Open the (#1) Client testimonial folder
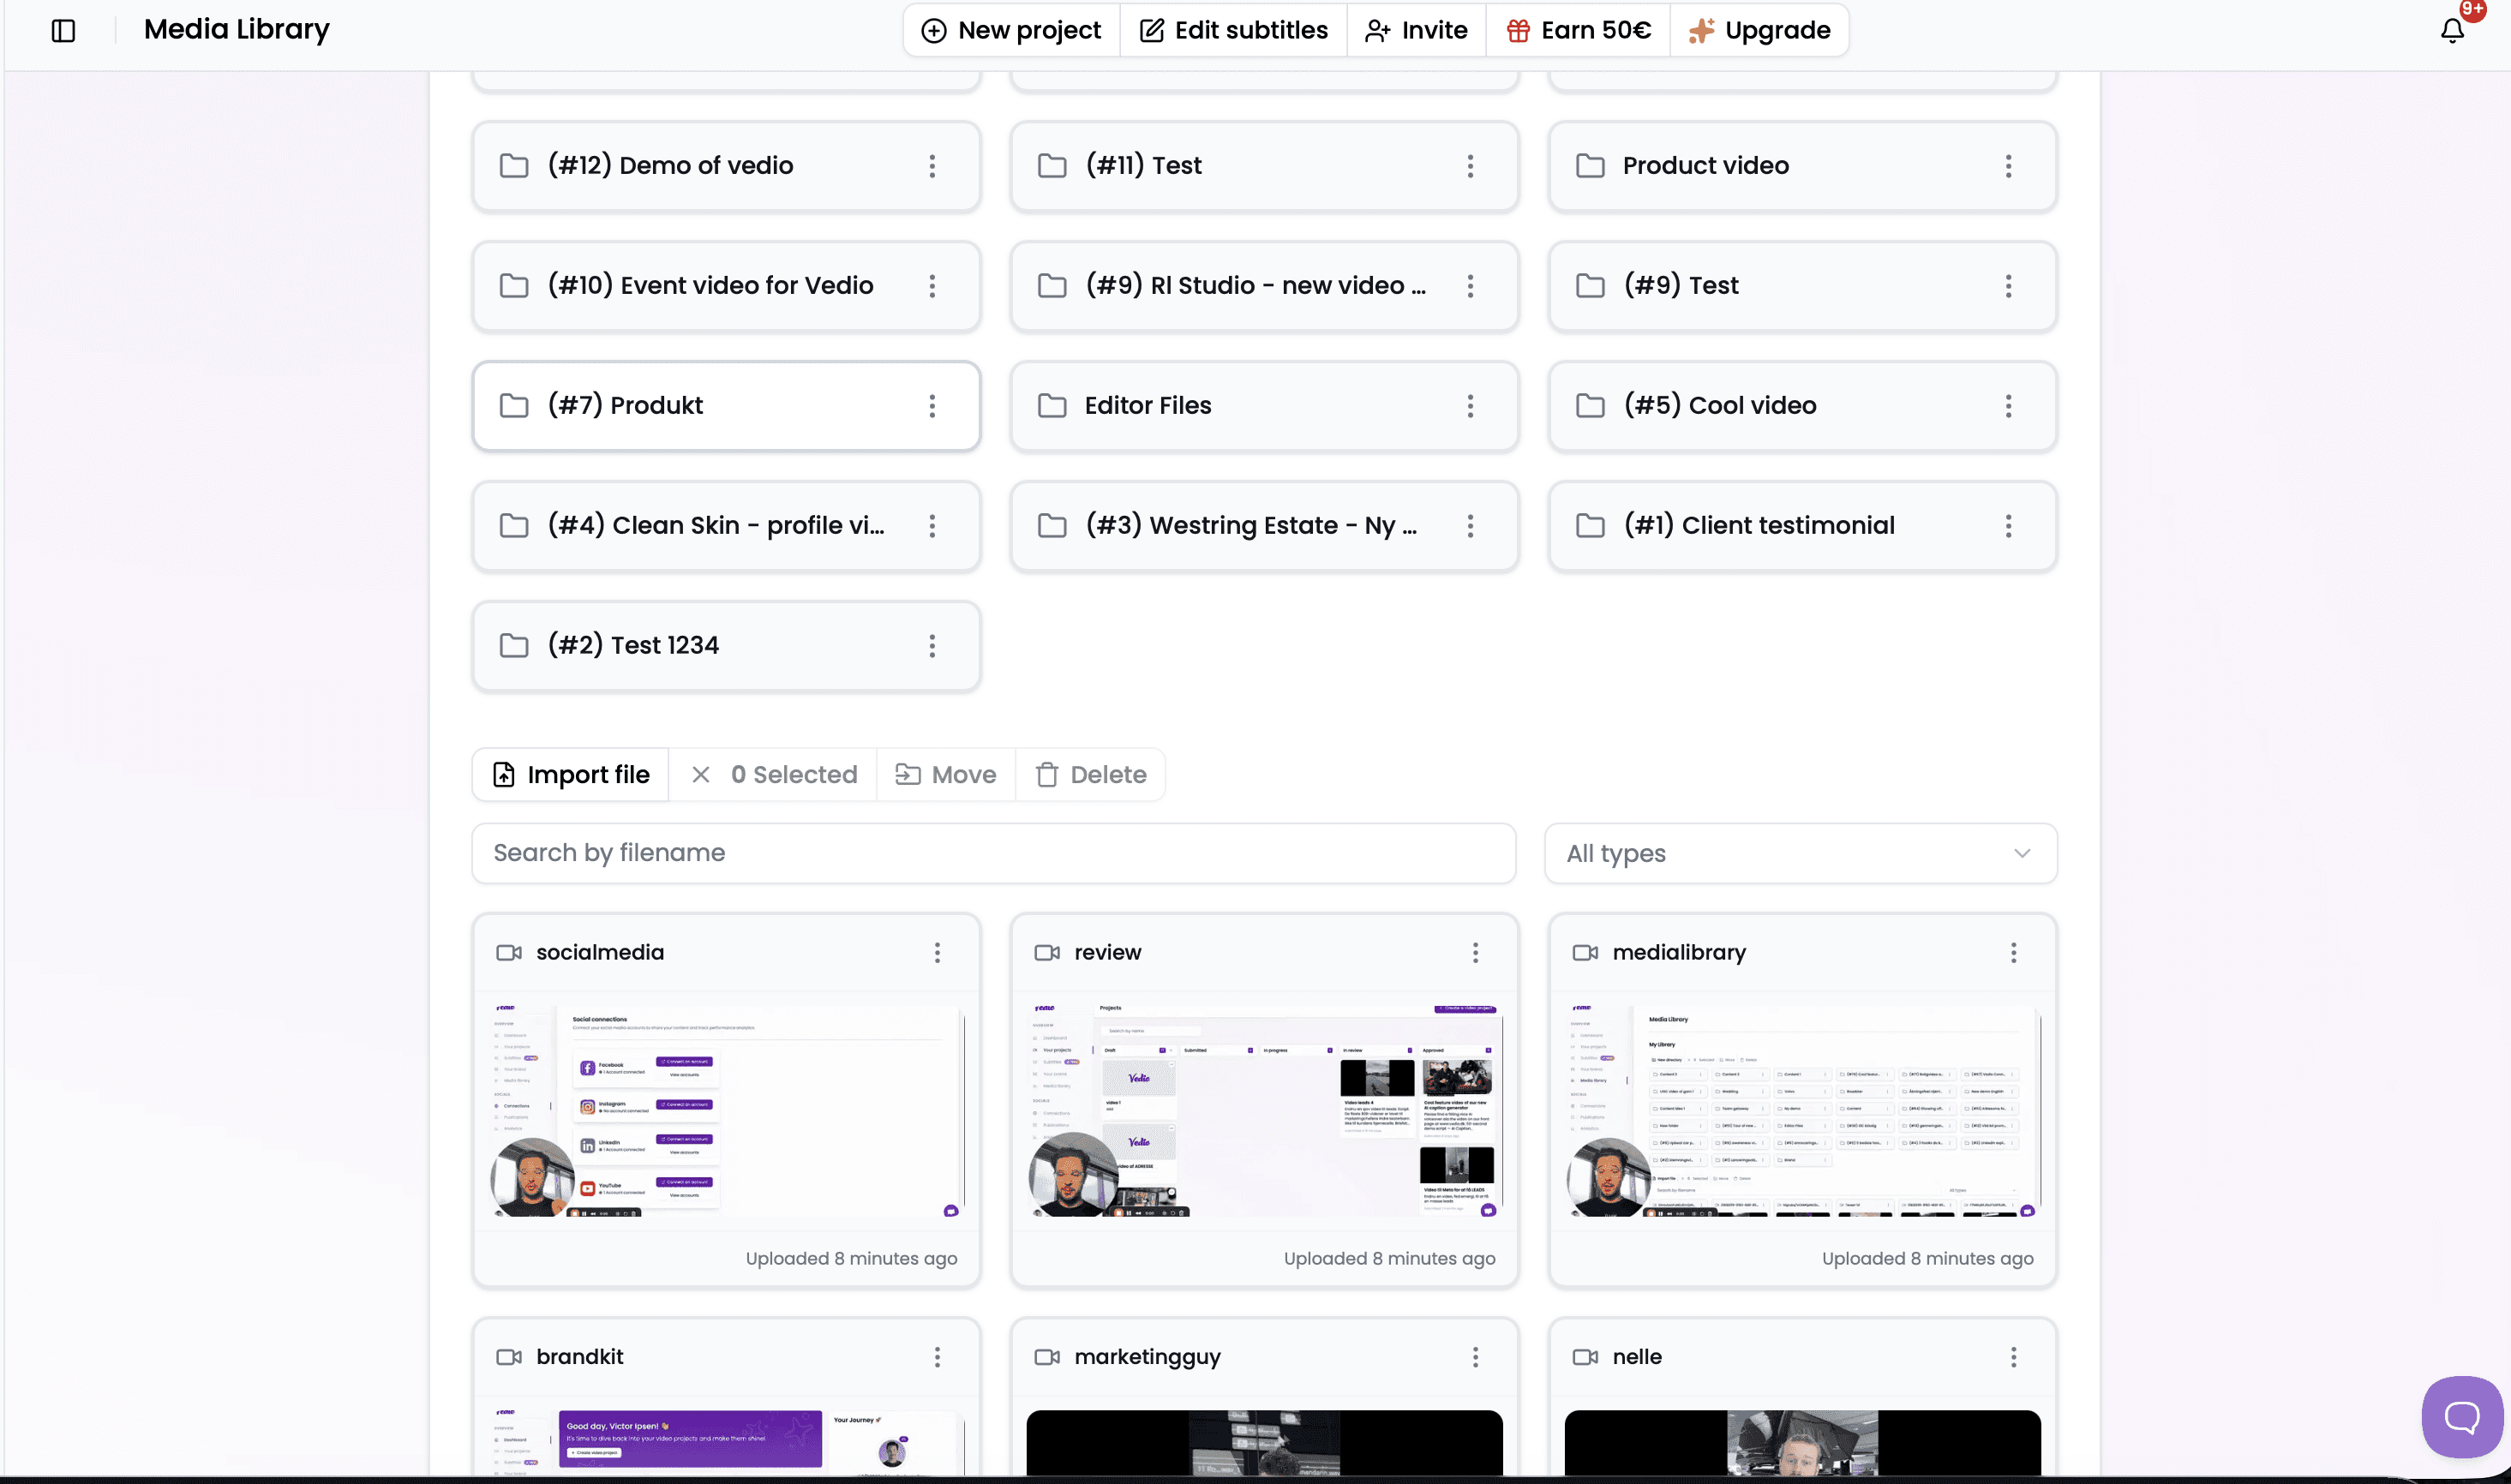This screenshot has height=1484, width=2511. pos(1758,525)
